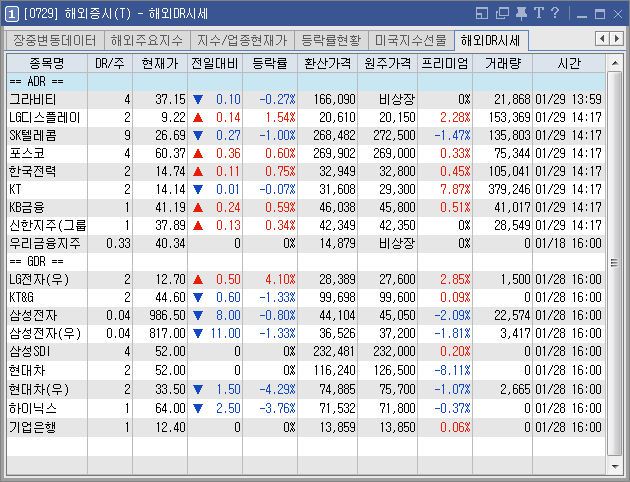The height and width of the screenshot is (482, 630).
Task: Select the 현대차(우) row name
Action: [x=39, y=389]
